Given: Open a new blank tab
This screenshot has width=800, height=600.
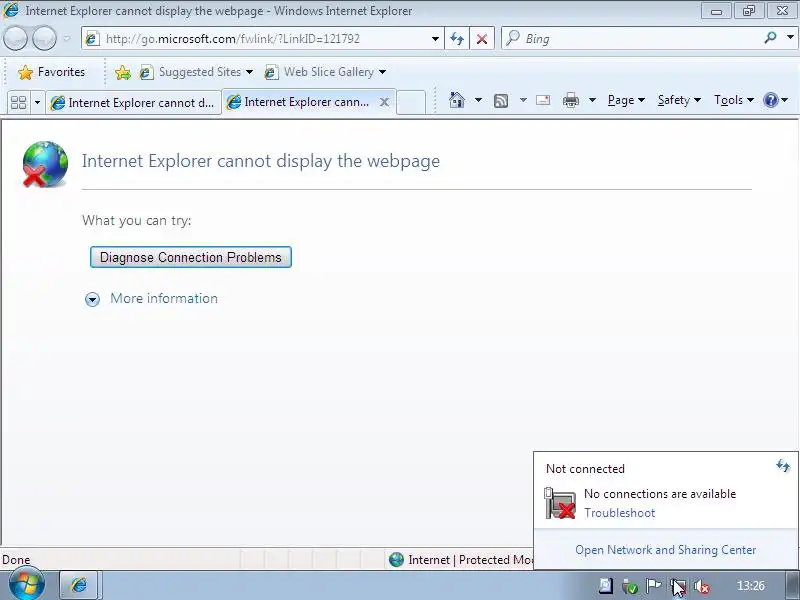Looking at the screenshot, I should pos(411,103).
